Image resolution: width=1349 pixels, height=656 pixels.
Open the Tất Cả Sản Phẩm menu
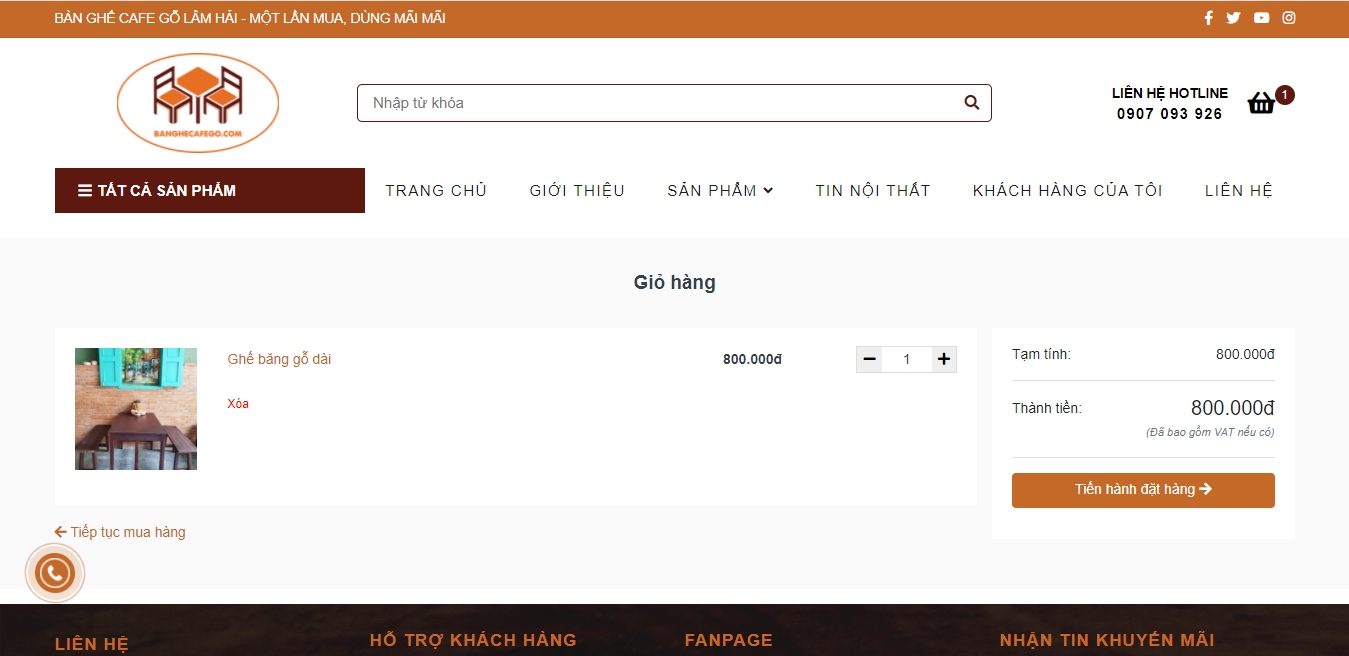tap(209, 191)
